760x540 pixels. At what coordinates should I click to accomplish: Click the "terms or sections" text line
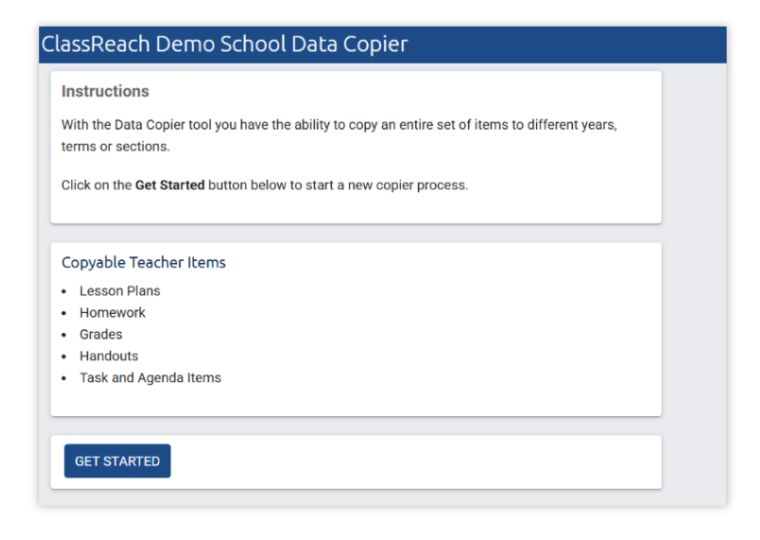pos(115,147)
